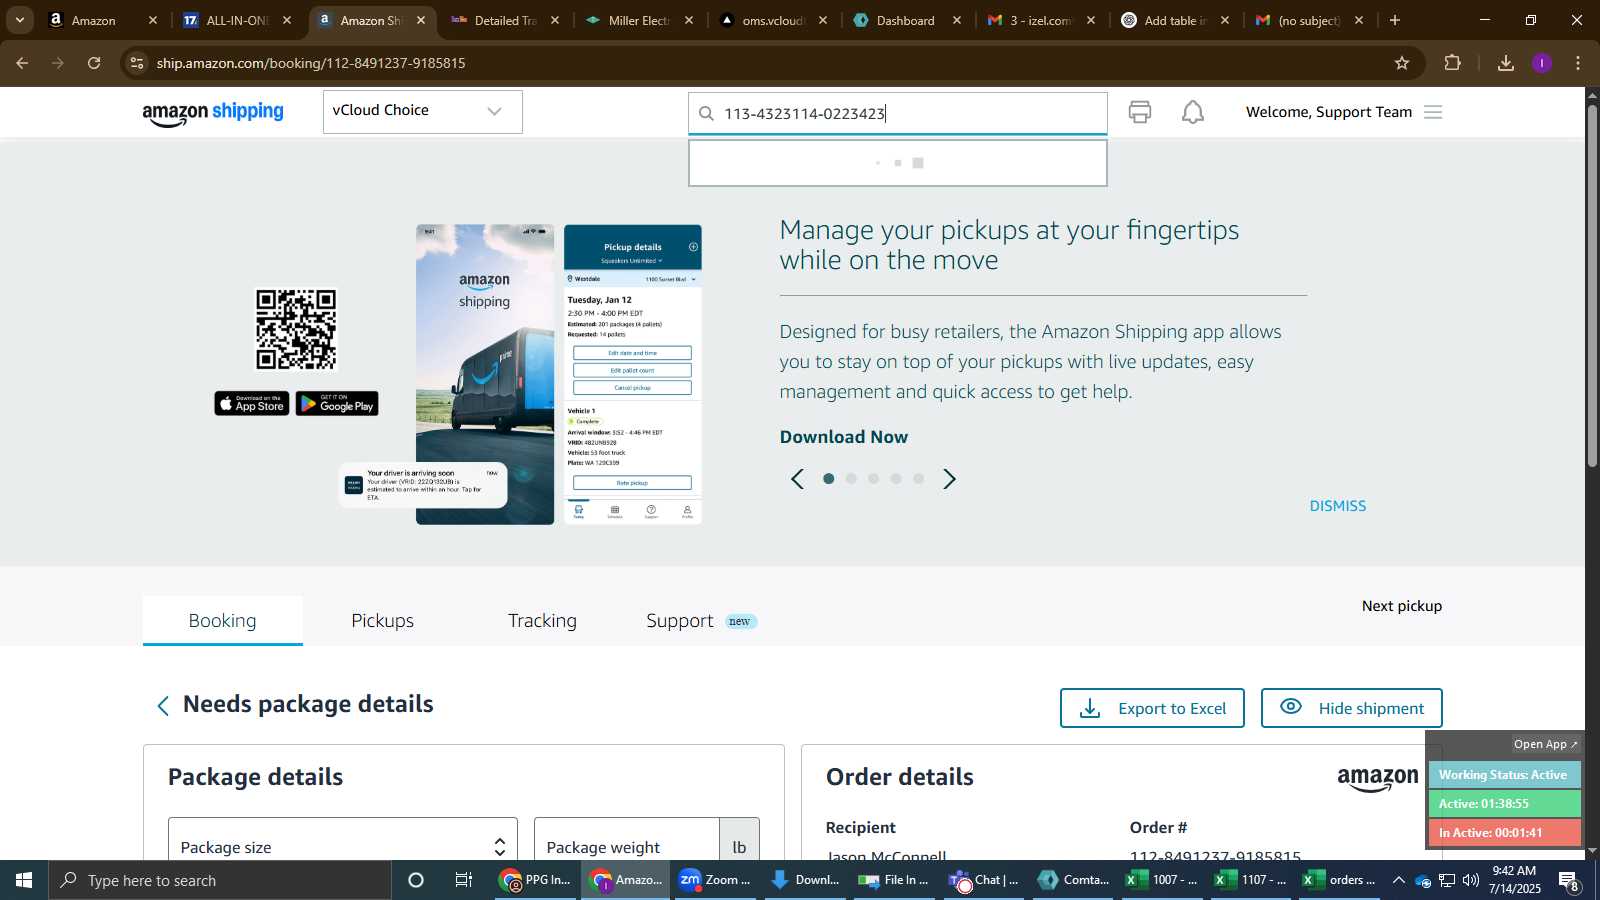Open the Chat Teams taskbar item

[985, 880]
